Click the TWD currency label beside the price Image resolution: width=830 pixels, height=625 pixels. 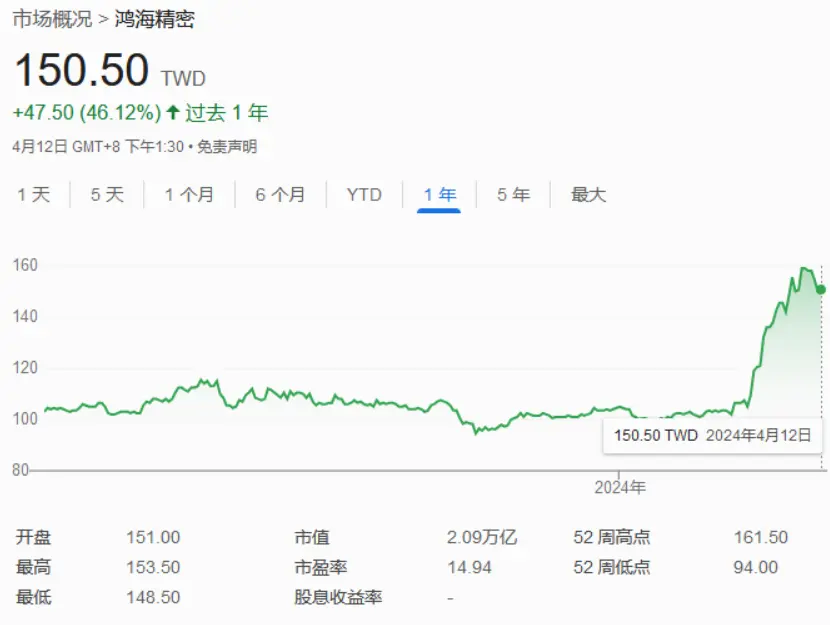(184, 78)
